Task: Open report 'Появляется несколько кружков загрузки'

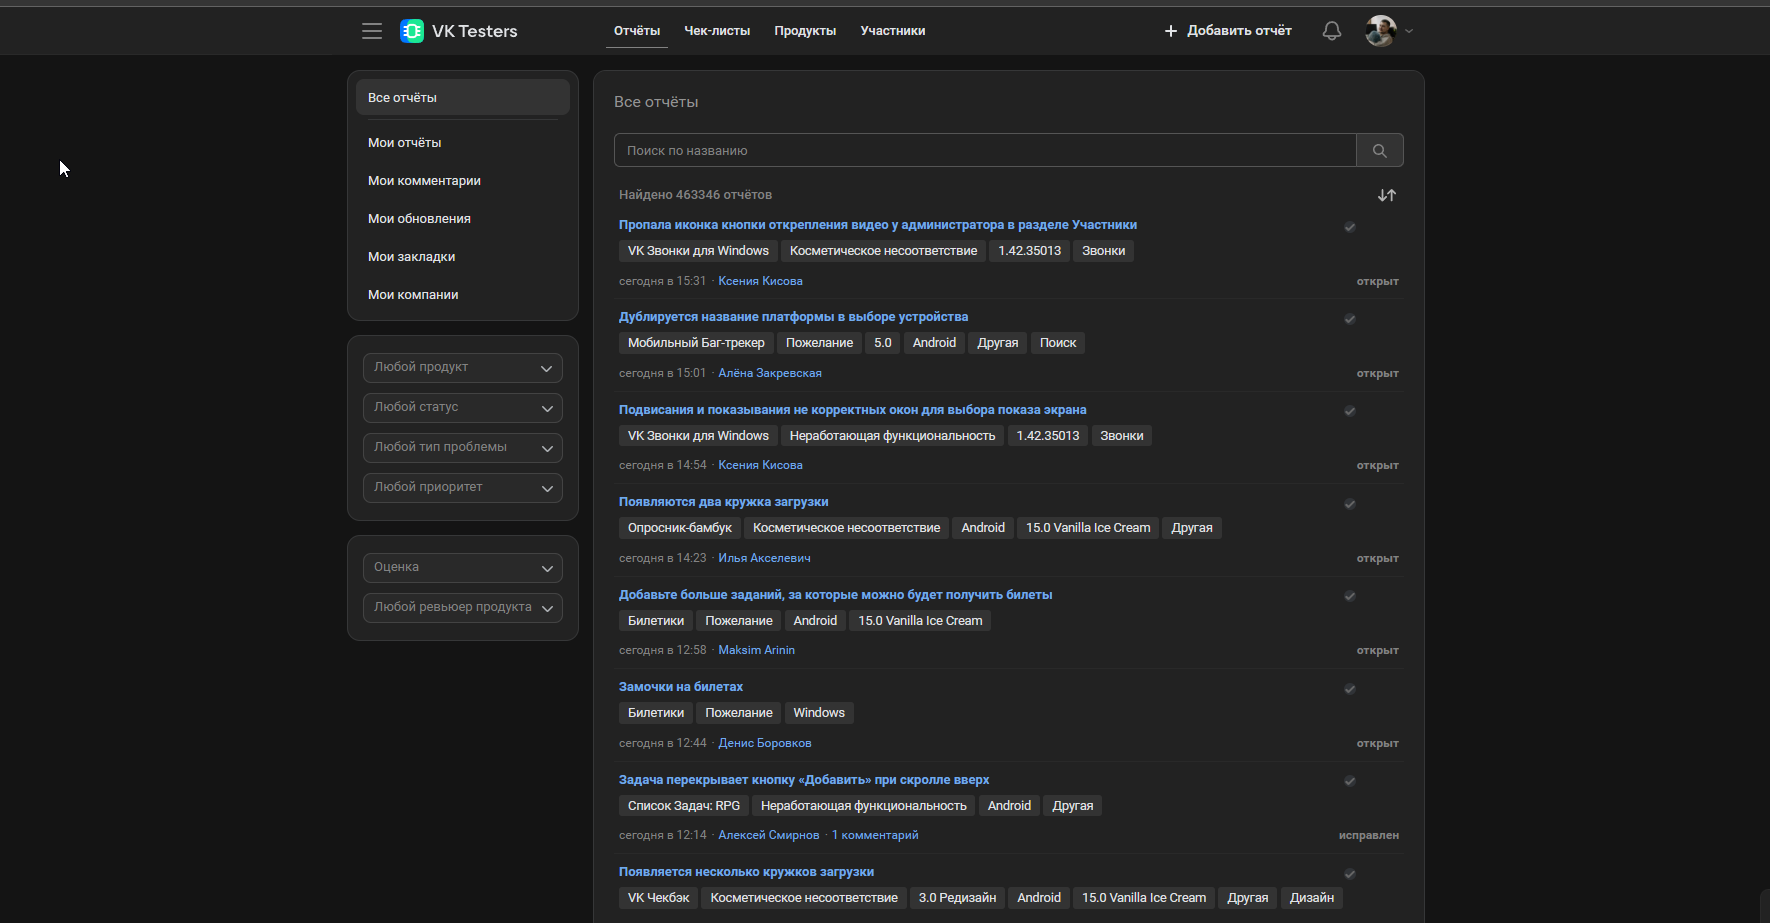Action: click(746, 872)
